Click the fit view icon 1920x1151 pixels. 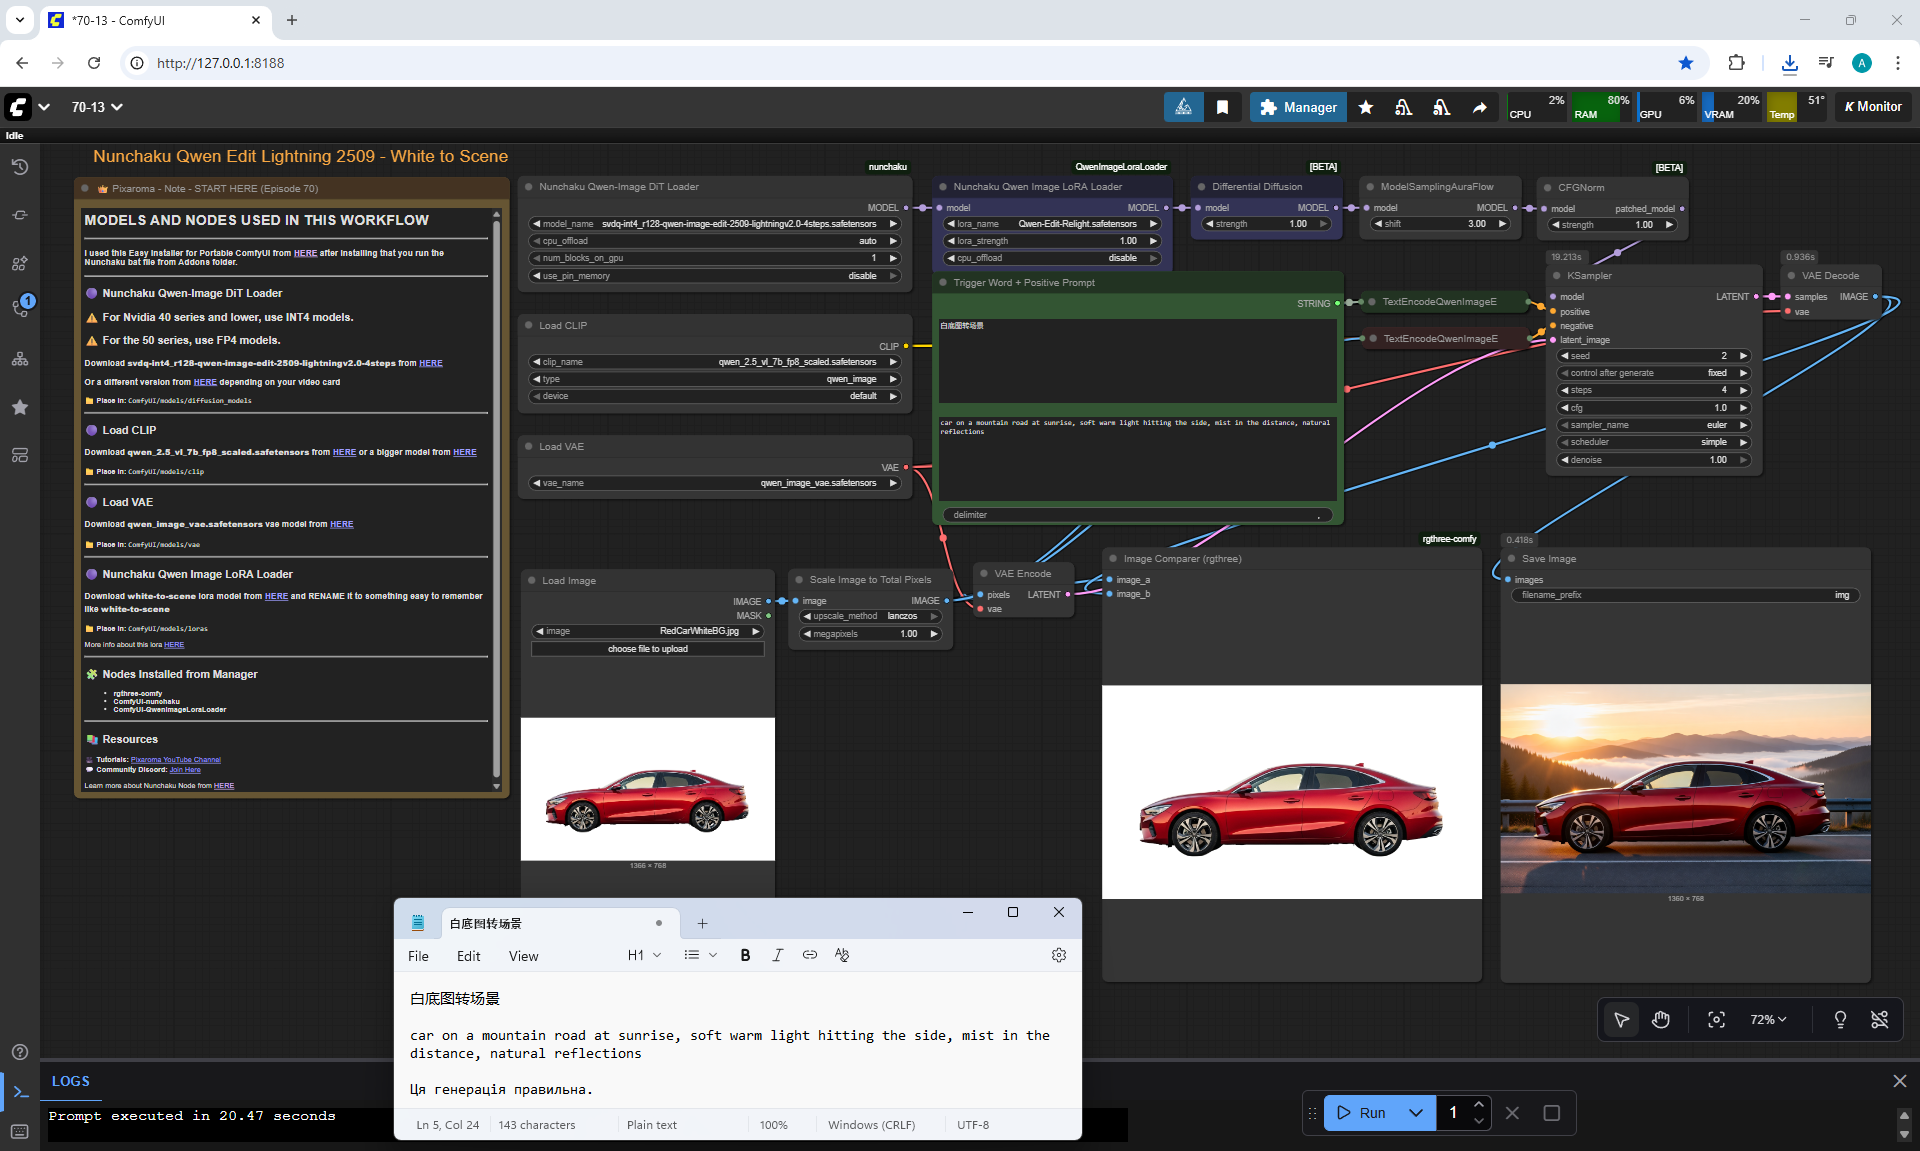(x=1716, y=1019)
